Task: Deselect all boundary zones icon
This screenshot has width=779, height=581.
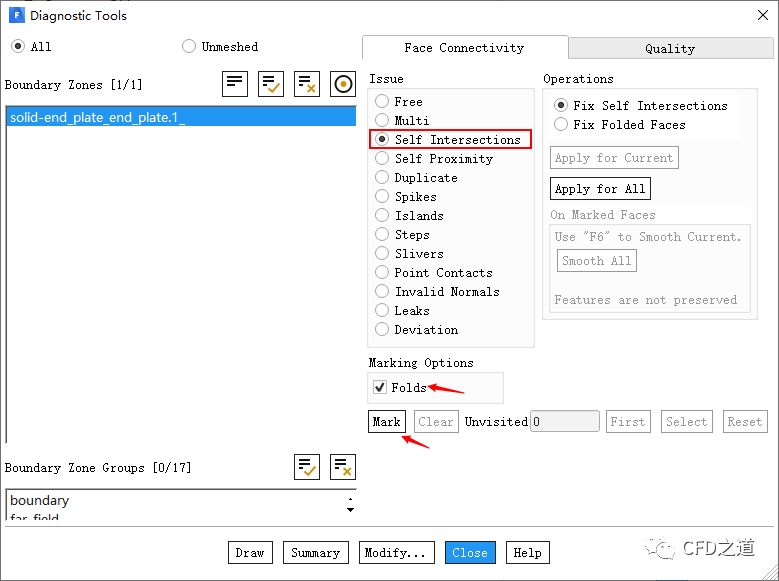Action: coord(307,84)
